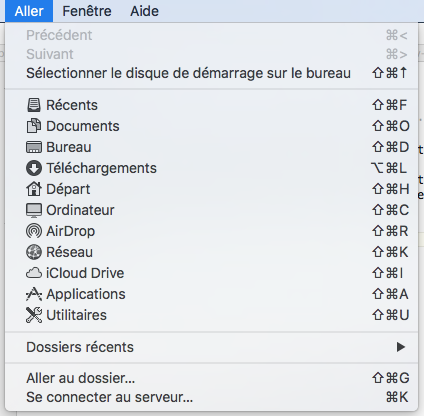Click the Réseau globe icon

tap(34, 252)
